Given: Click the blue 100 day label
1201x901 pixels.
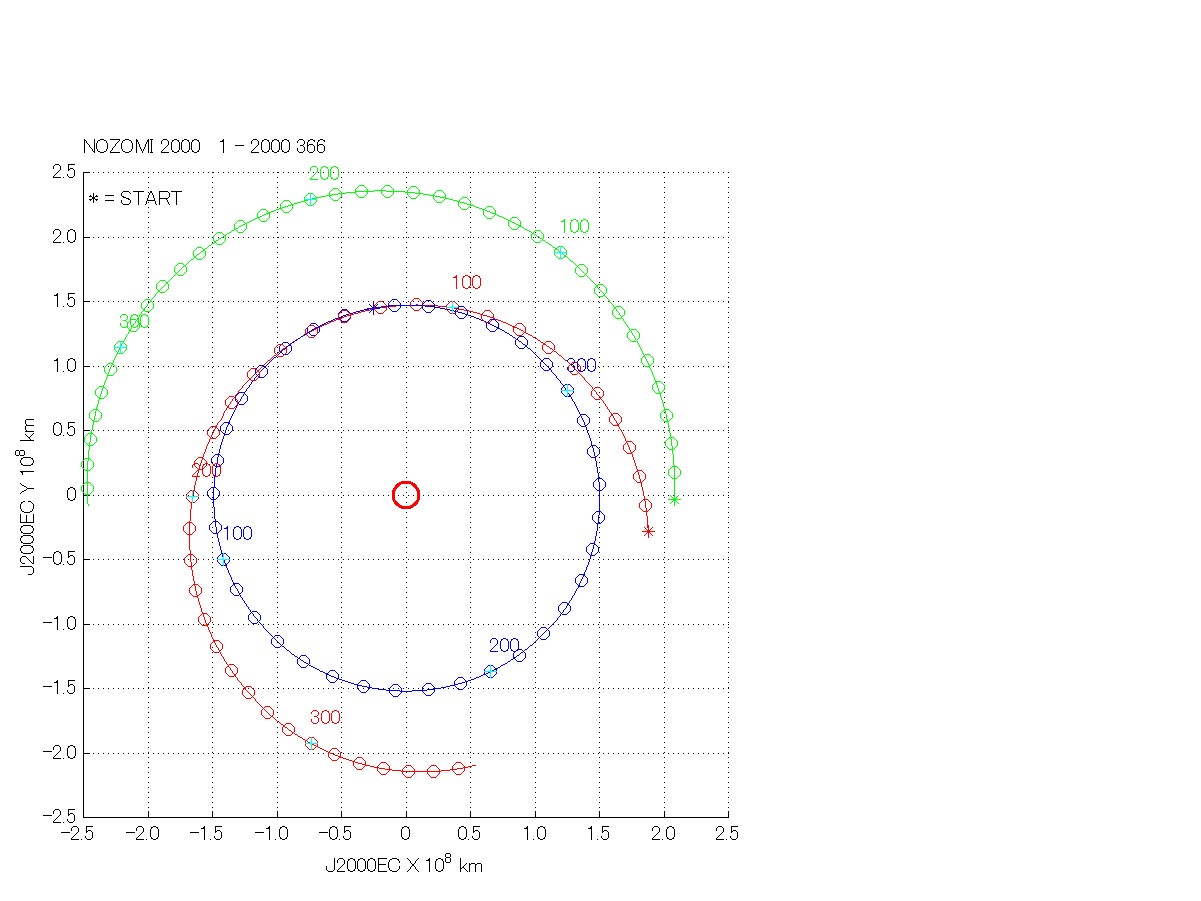Looking at the screenshot, I should pyautogui.click(x=237, y=534).
